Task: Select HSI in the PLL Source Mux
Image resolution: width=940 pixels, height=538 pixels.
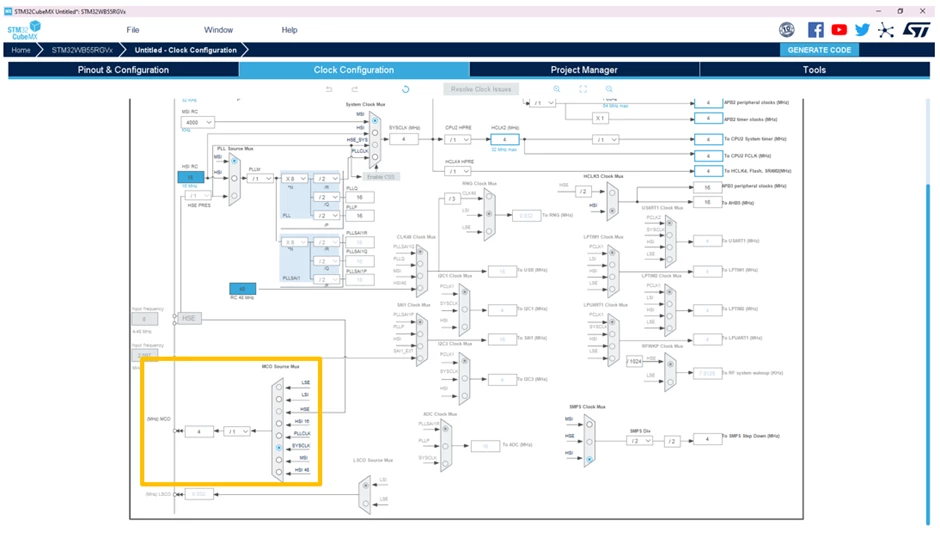Action: coord(234,178)
